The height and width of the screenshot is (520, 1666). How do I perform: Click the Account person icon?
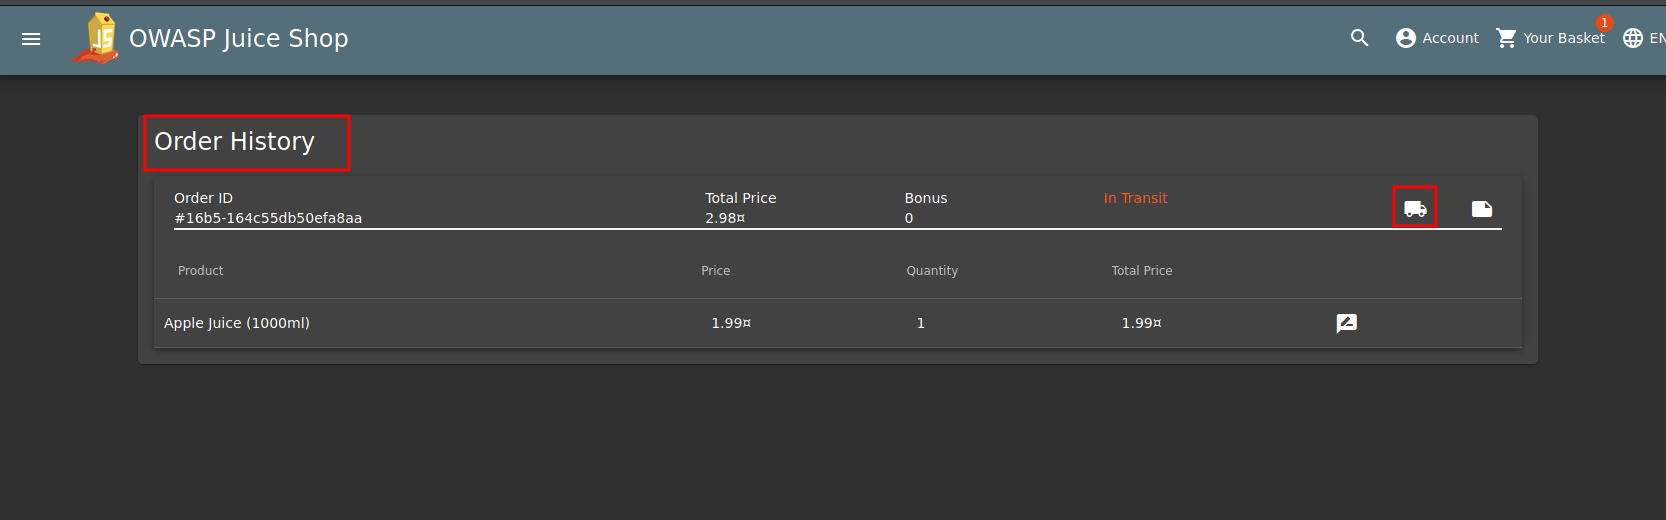coord(1406,38)
